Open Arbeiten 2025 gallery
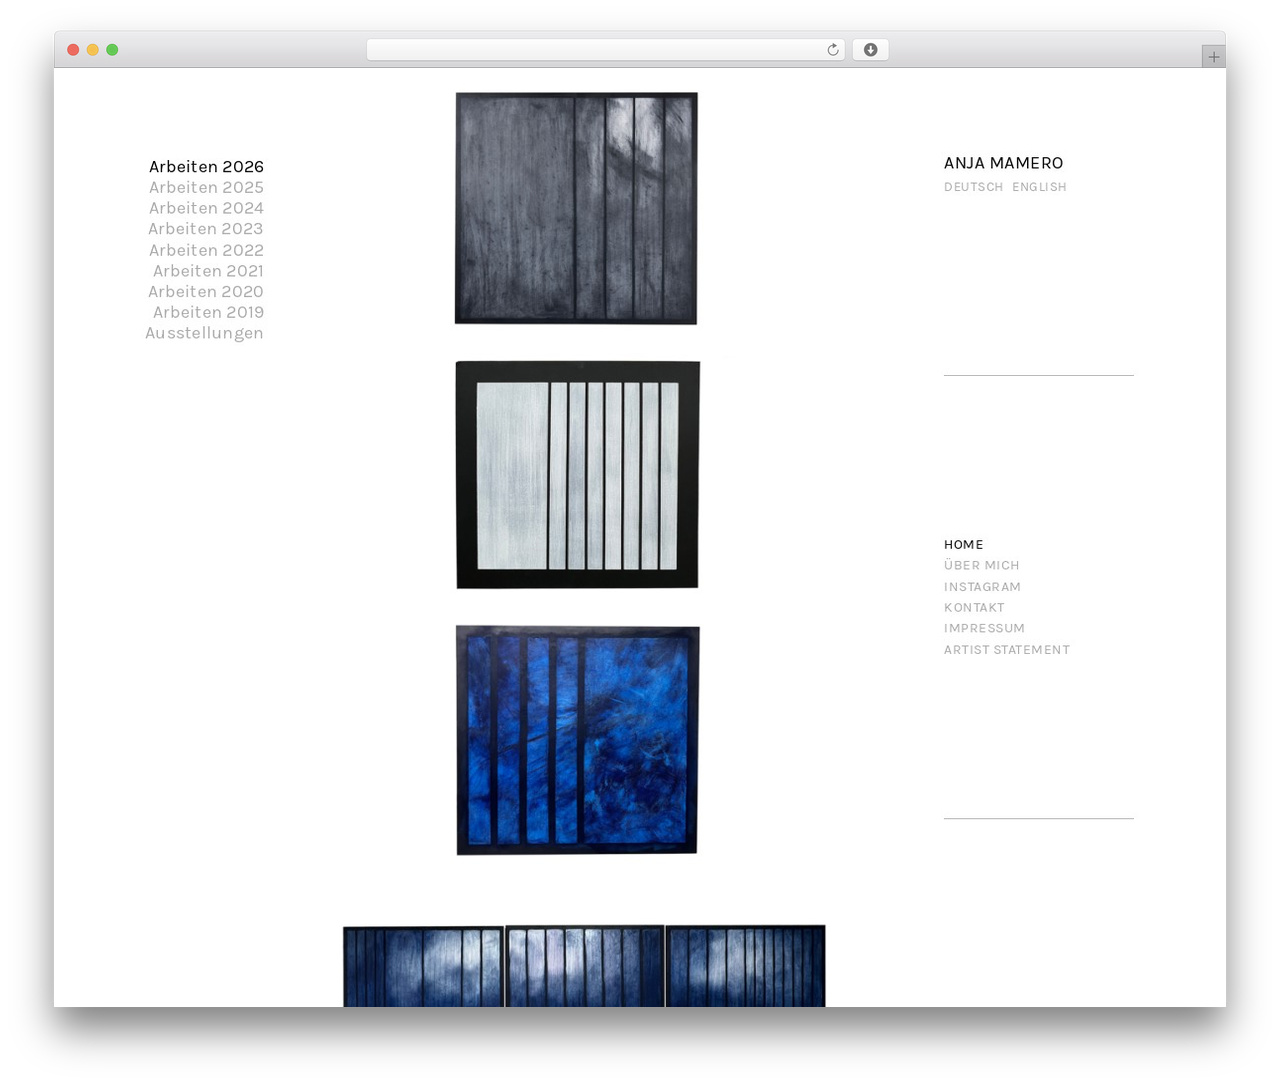The height and width of the screenshot is (1084, 1280). click(x=206, y=187)
